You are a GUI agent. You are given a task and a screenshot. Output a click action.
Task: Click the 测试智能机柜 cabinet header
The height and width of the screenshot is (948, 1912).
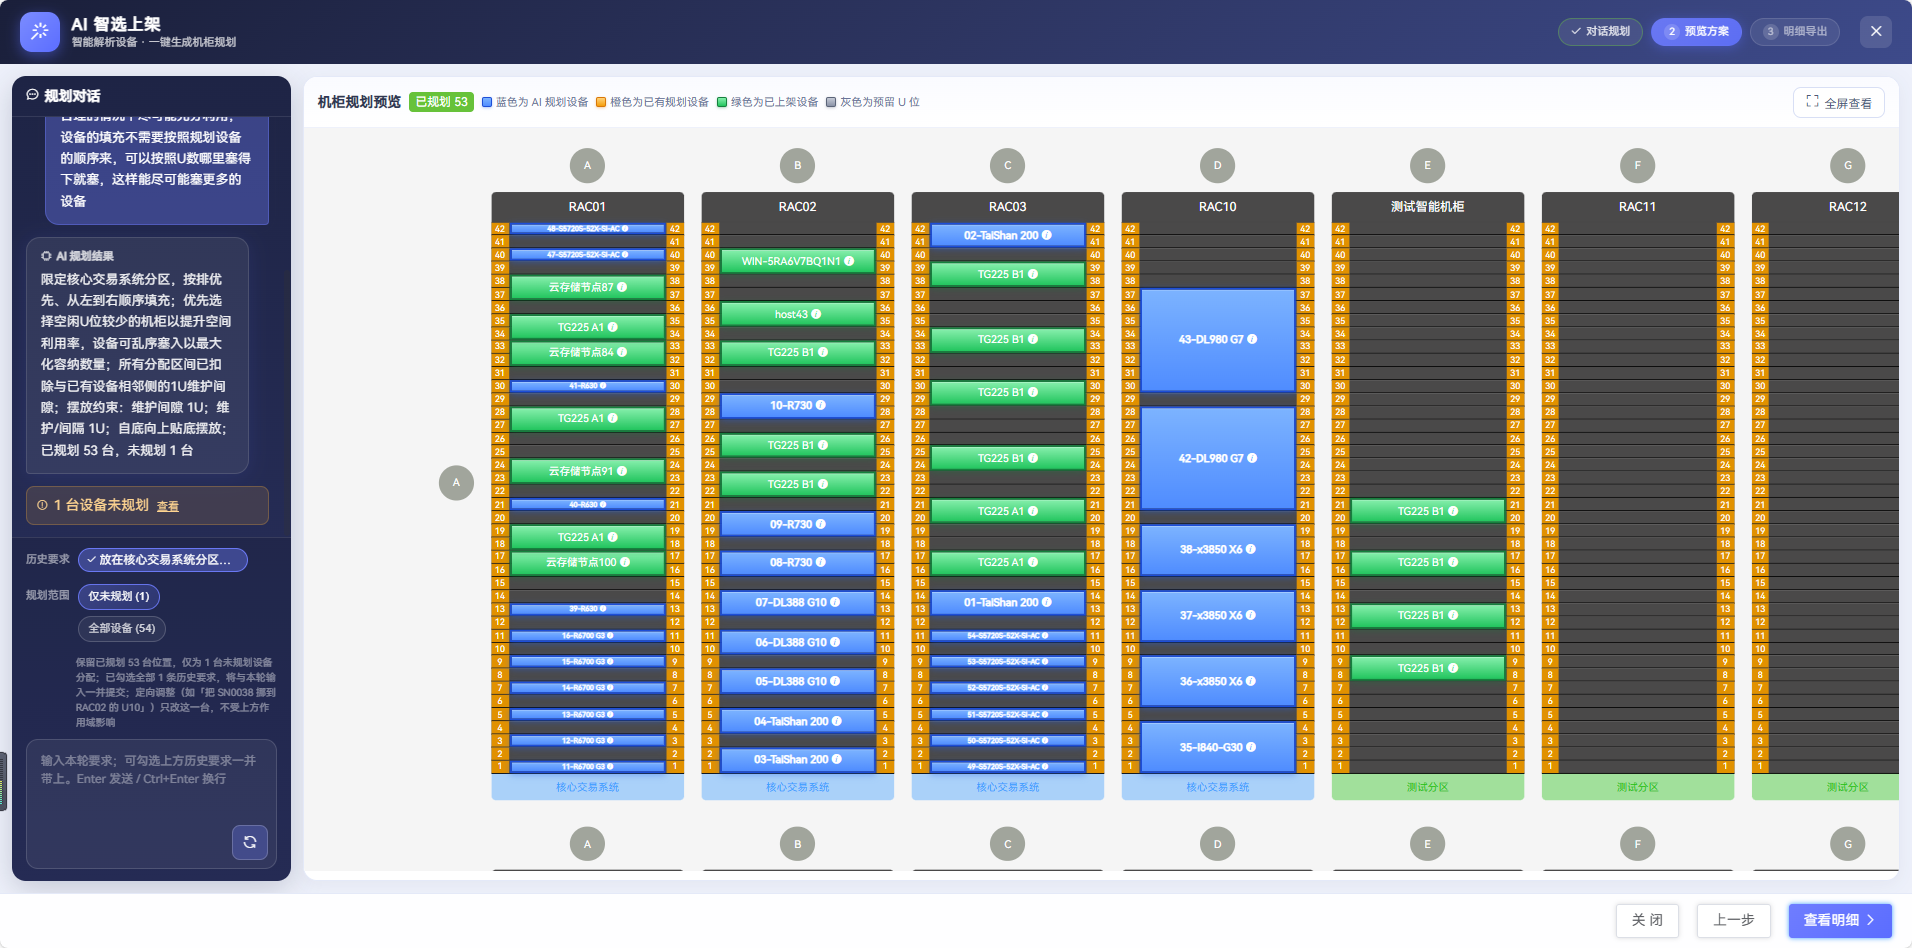tap(1428, 207)
